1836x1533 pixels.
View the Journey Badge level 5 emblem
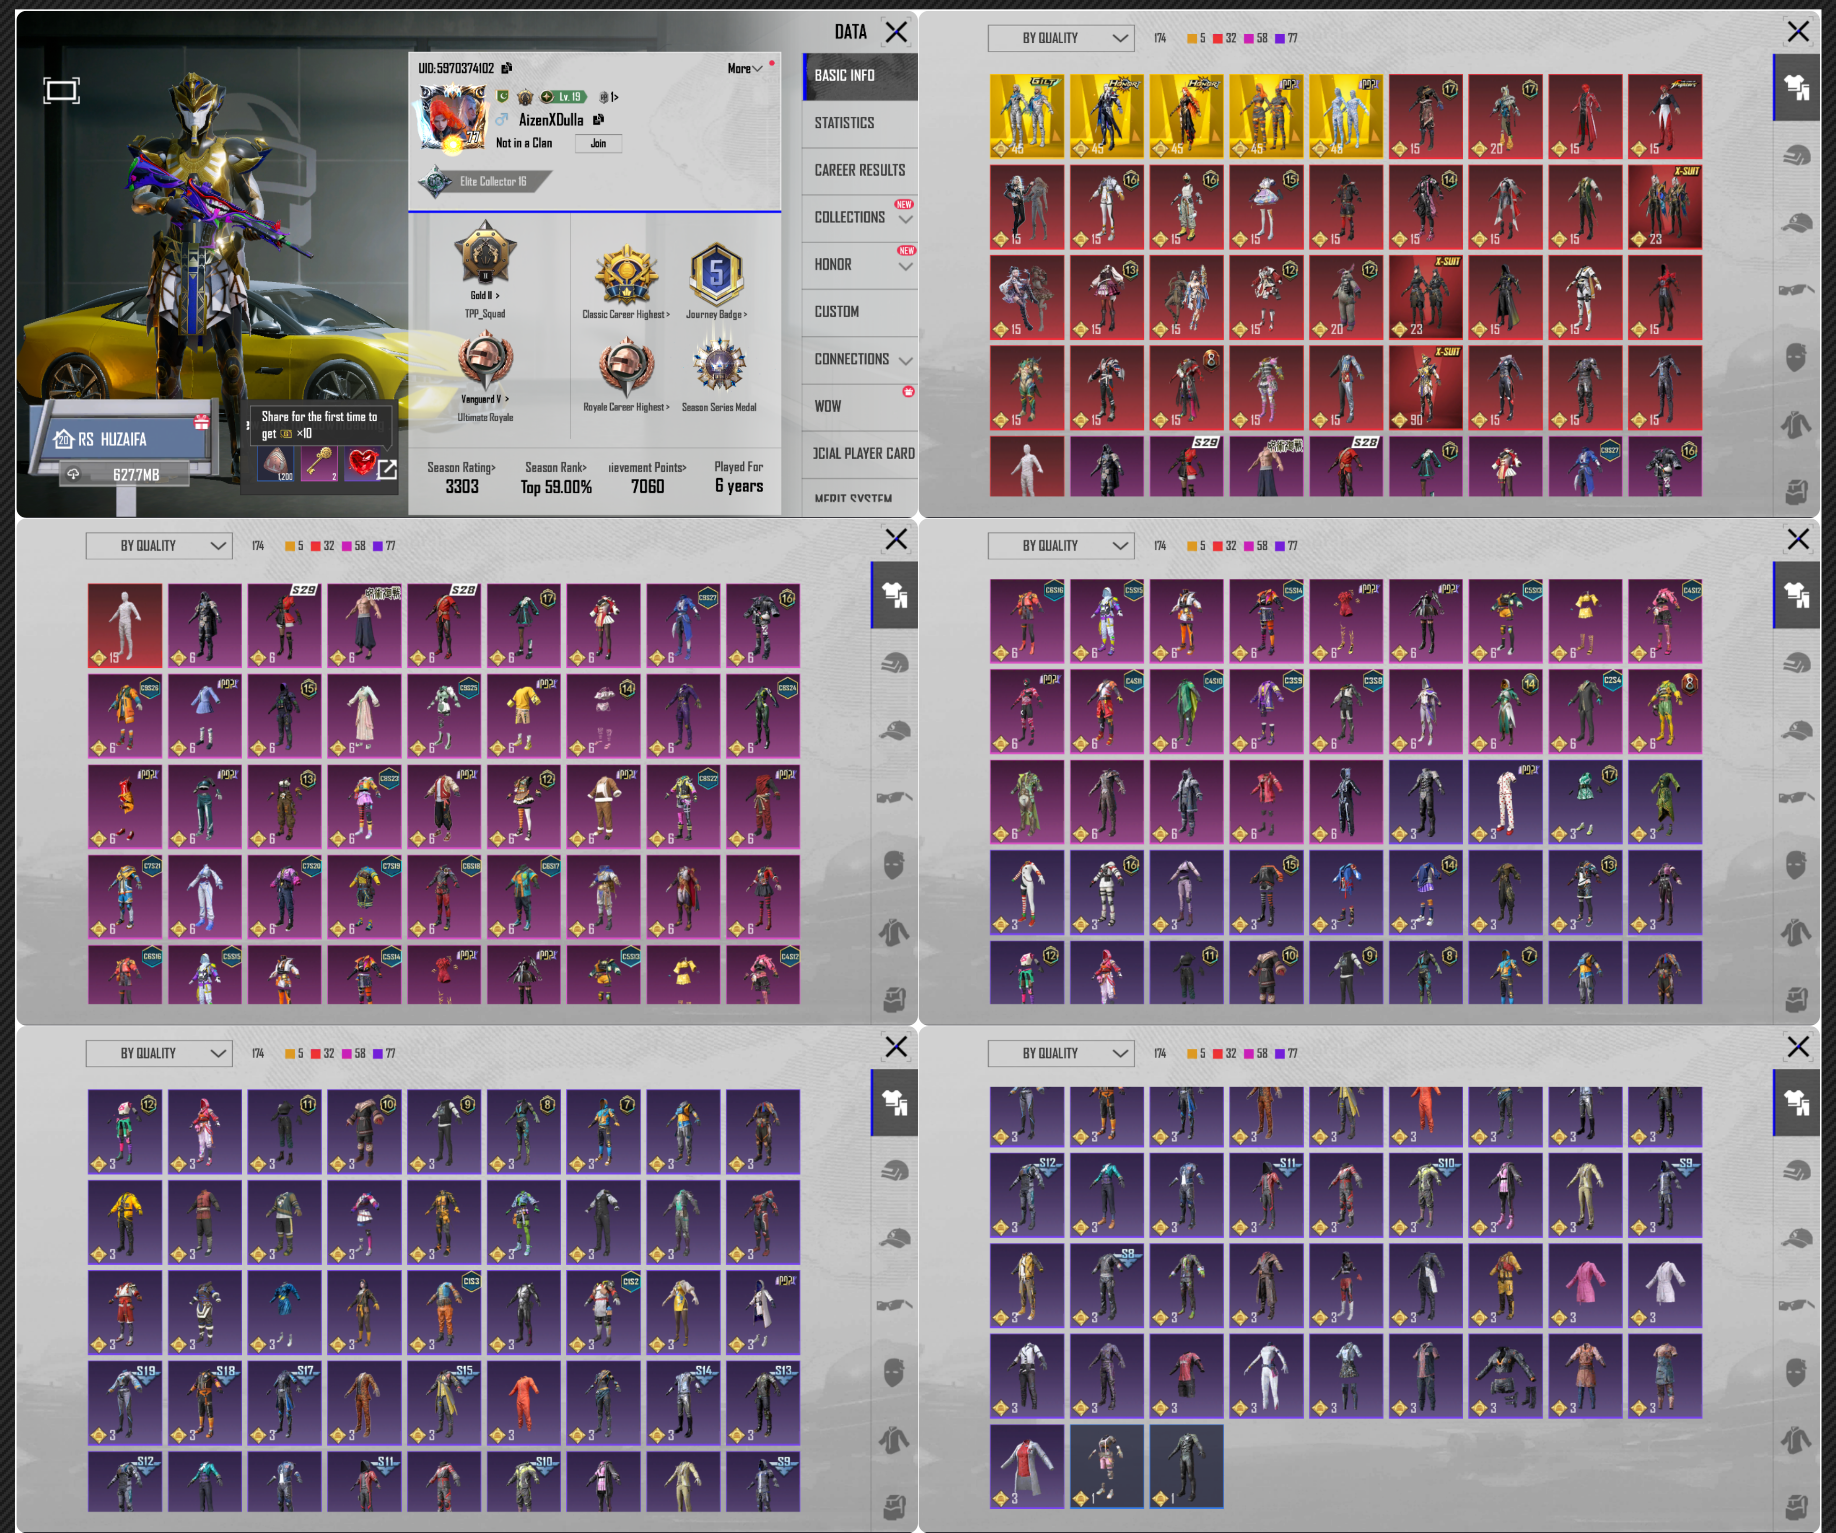716,274
